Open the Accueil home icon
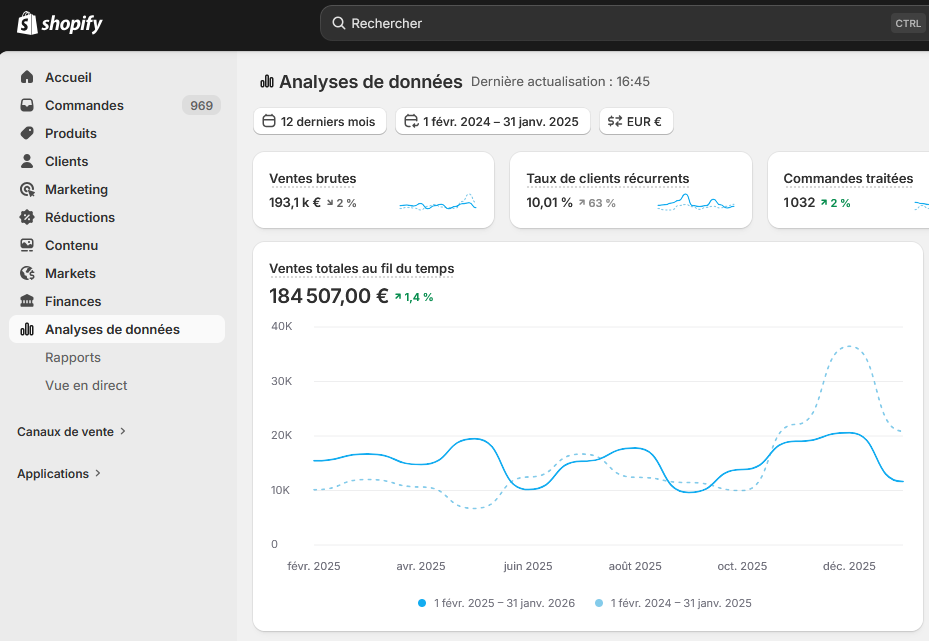Screen dimensions: 929x641 [25, 77]
